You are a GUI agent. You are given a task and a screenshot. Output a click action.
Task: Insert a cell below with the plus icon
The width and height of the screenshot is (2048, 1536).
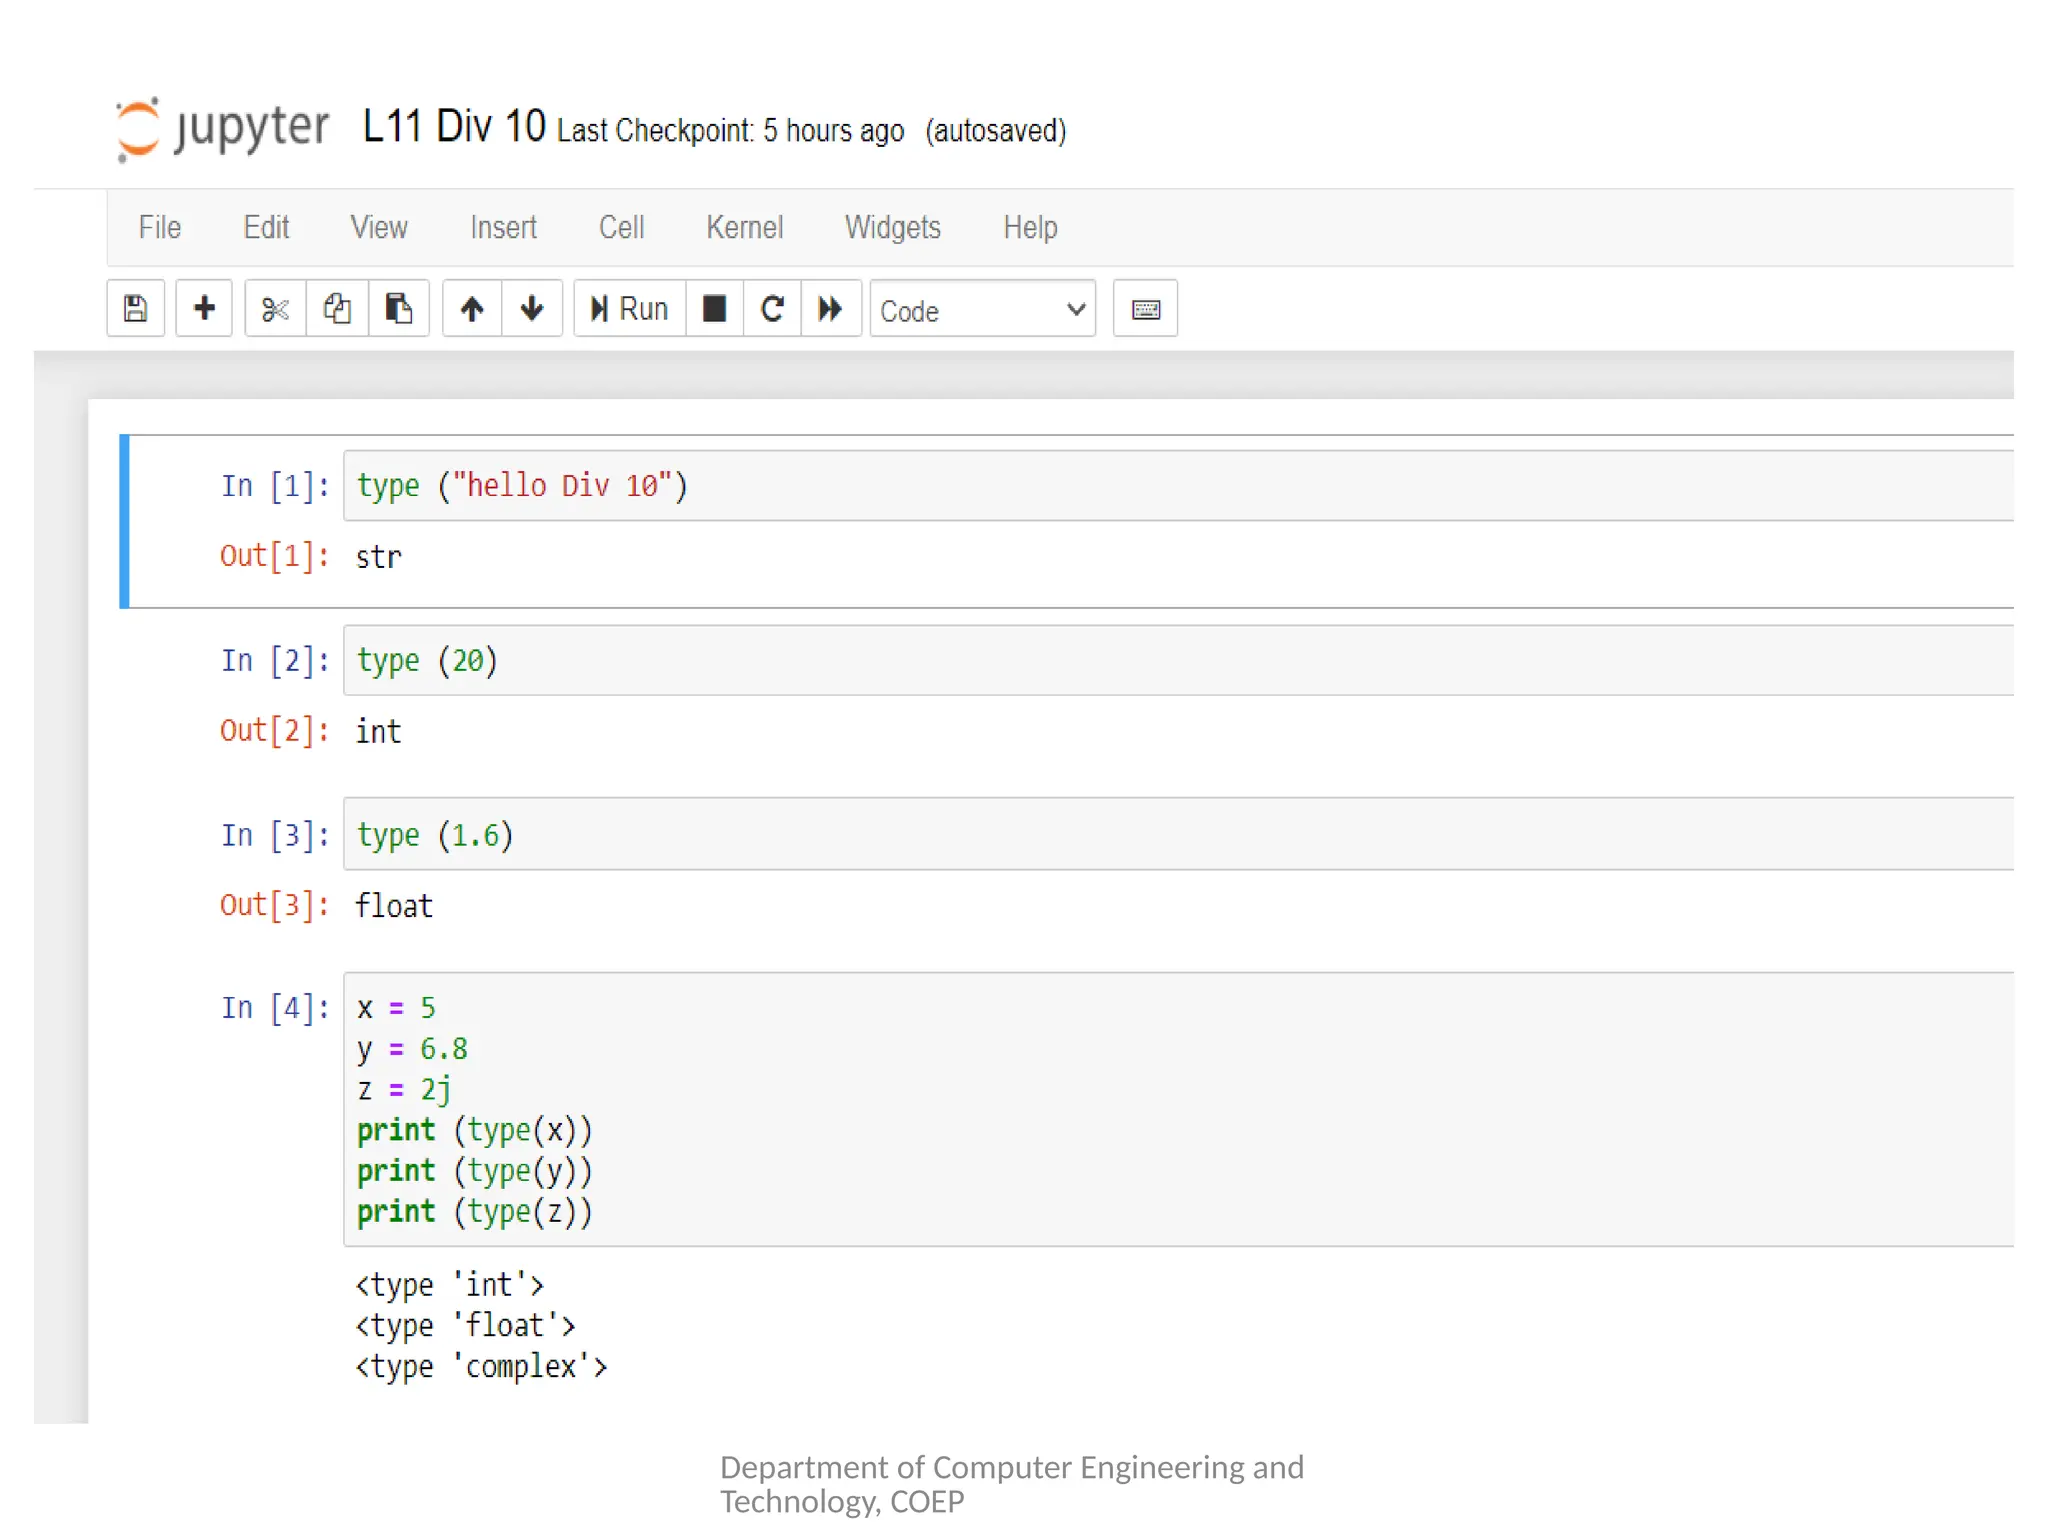coord(204,309)
